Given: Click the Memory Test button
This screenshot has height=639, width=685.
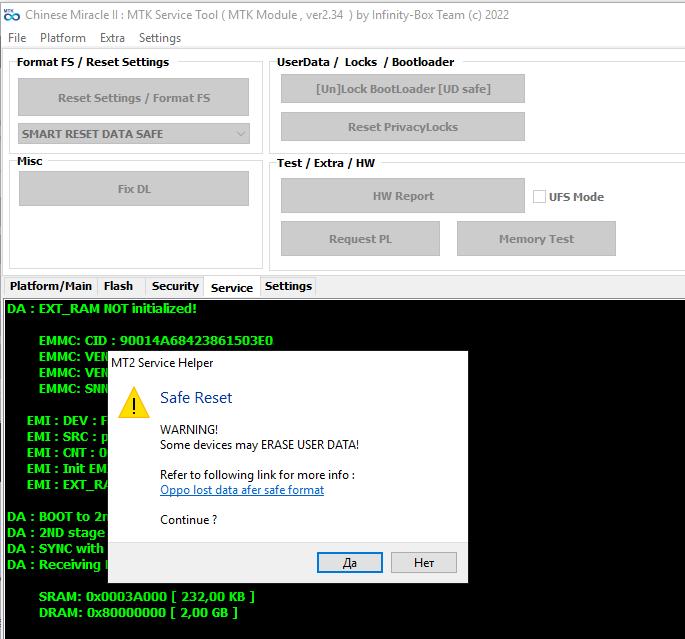Looking at the screenshot, I should [536, 238].
